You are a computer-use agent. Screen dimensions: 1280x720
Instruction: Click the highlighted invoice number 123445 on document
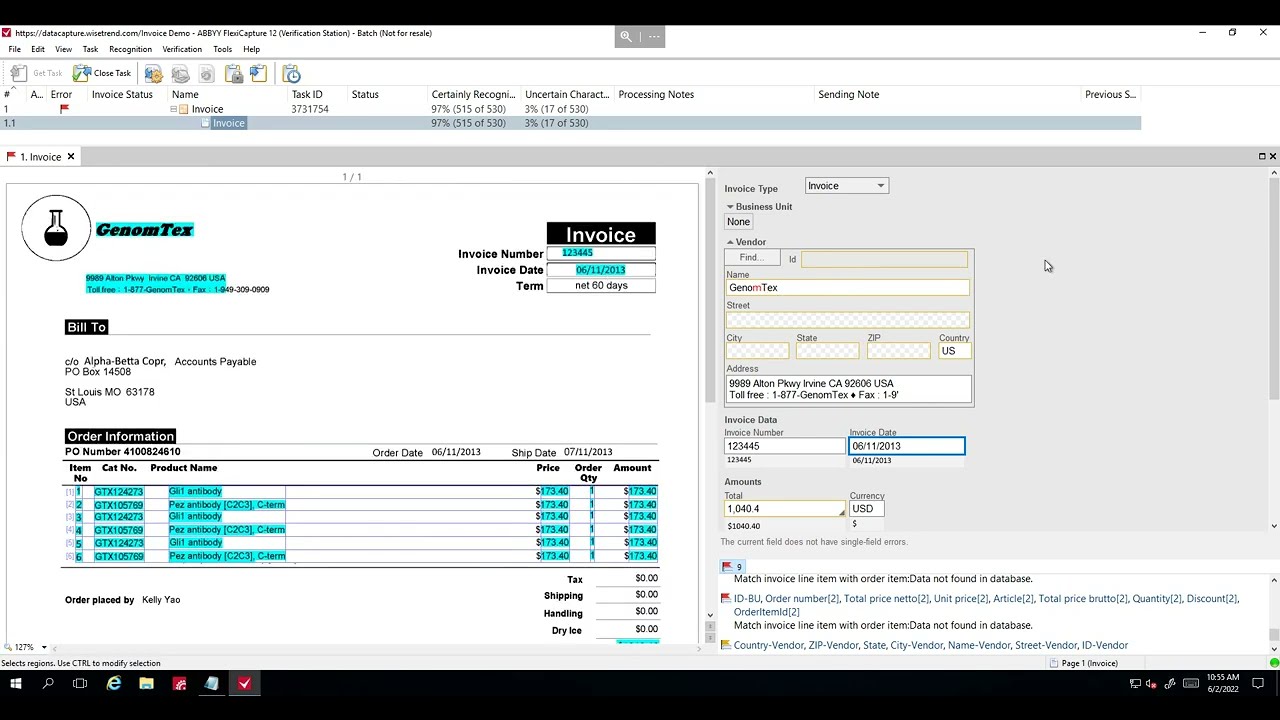[x=577, y=253]
